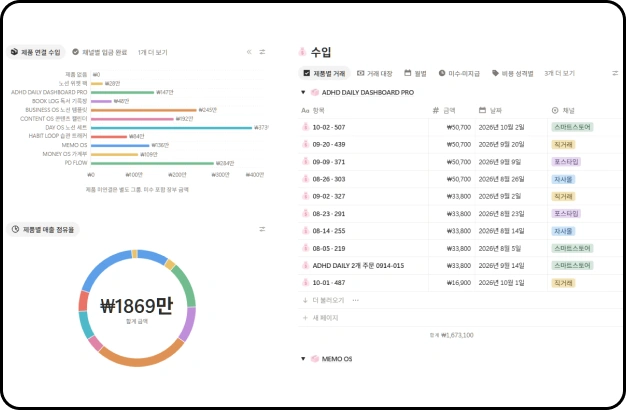Click the ₩1869만 total in donut center
The width and height of the screenshot is (626, 410).
point(137,306)
